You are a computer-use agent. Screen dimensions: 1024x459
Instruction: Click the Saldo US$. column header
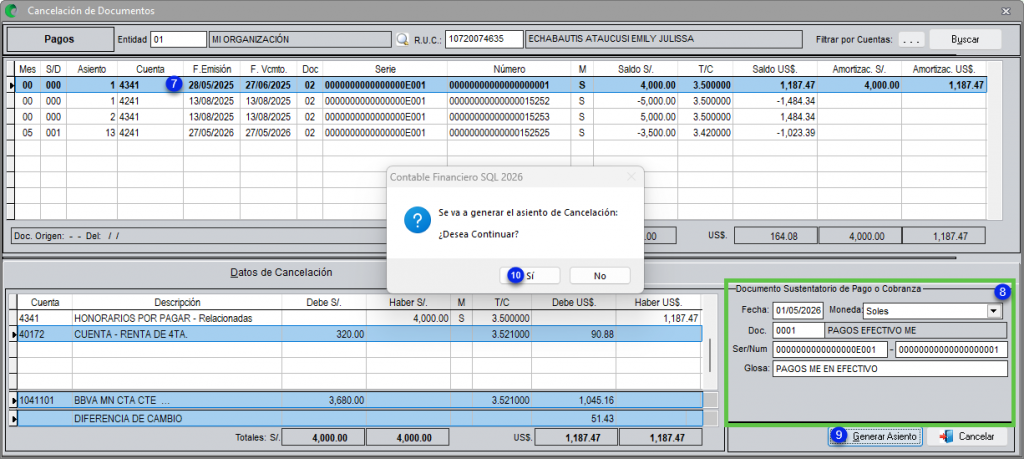point(775,69)
